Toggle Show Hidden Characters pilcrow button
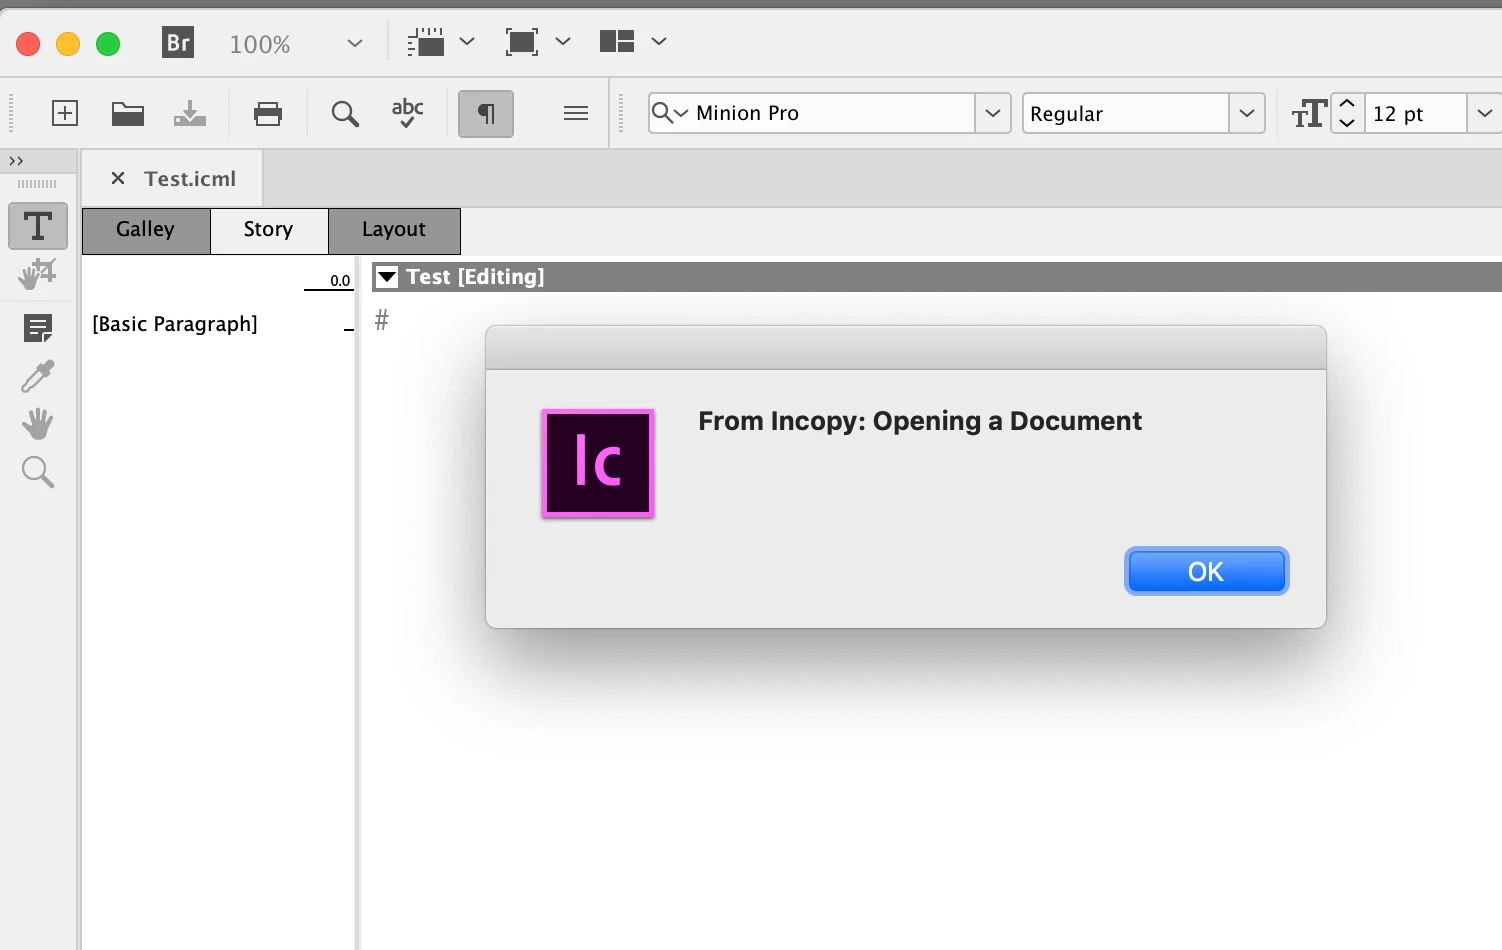This screenshot has height=950, width=1502. click(486, 113)
